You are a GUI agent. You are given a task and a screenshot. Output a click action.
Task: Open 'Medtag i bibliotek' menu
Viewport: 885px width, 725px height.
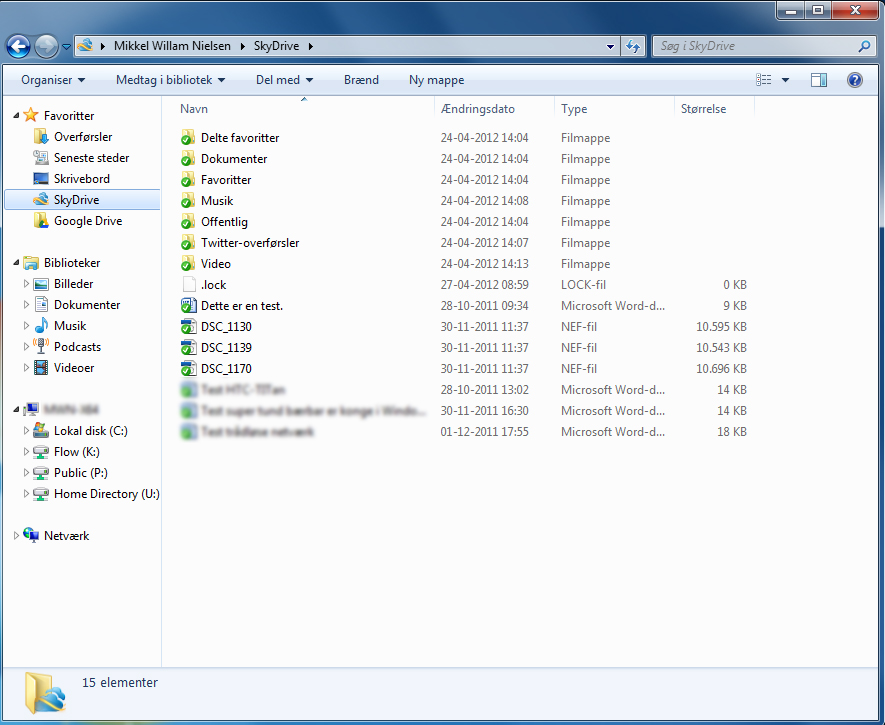(170, 80)
